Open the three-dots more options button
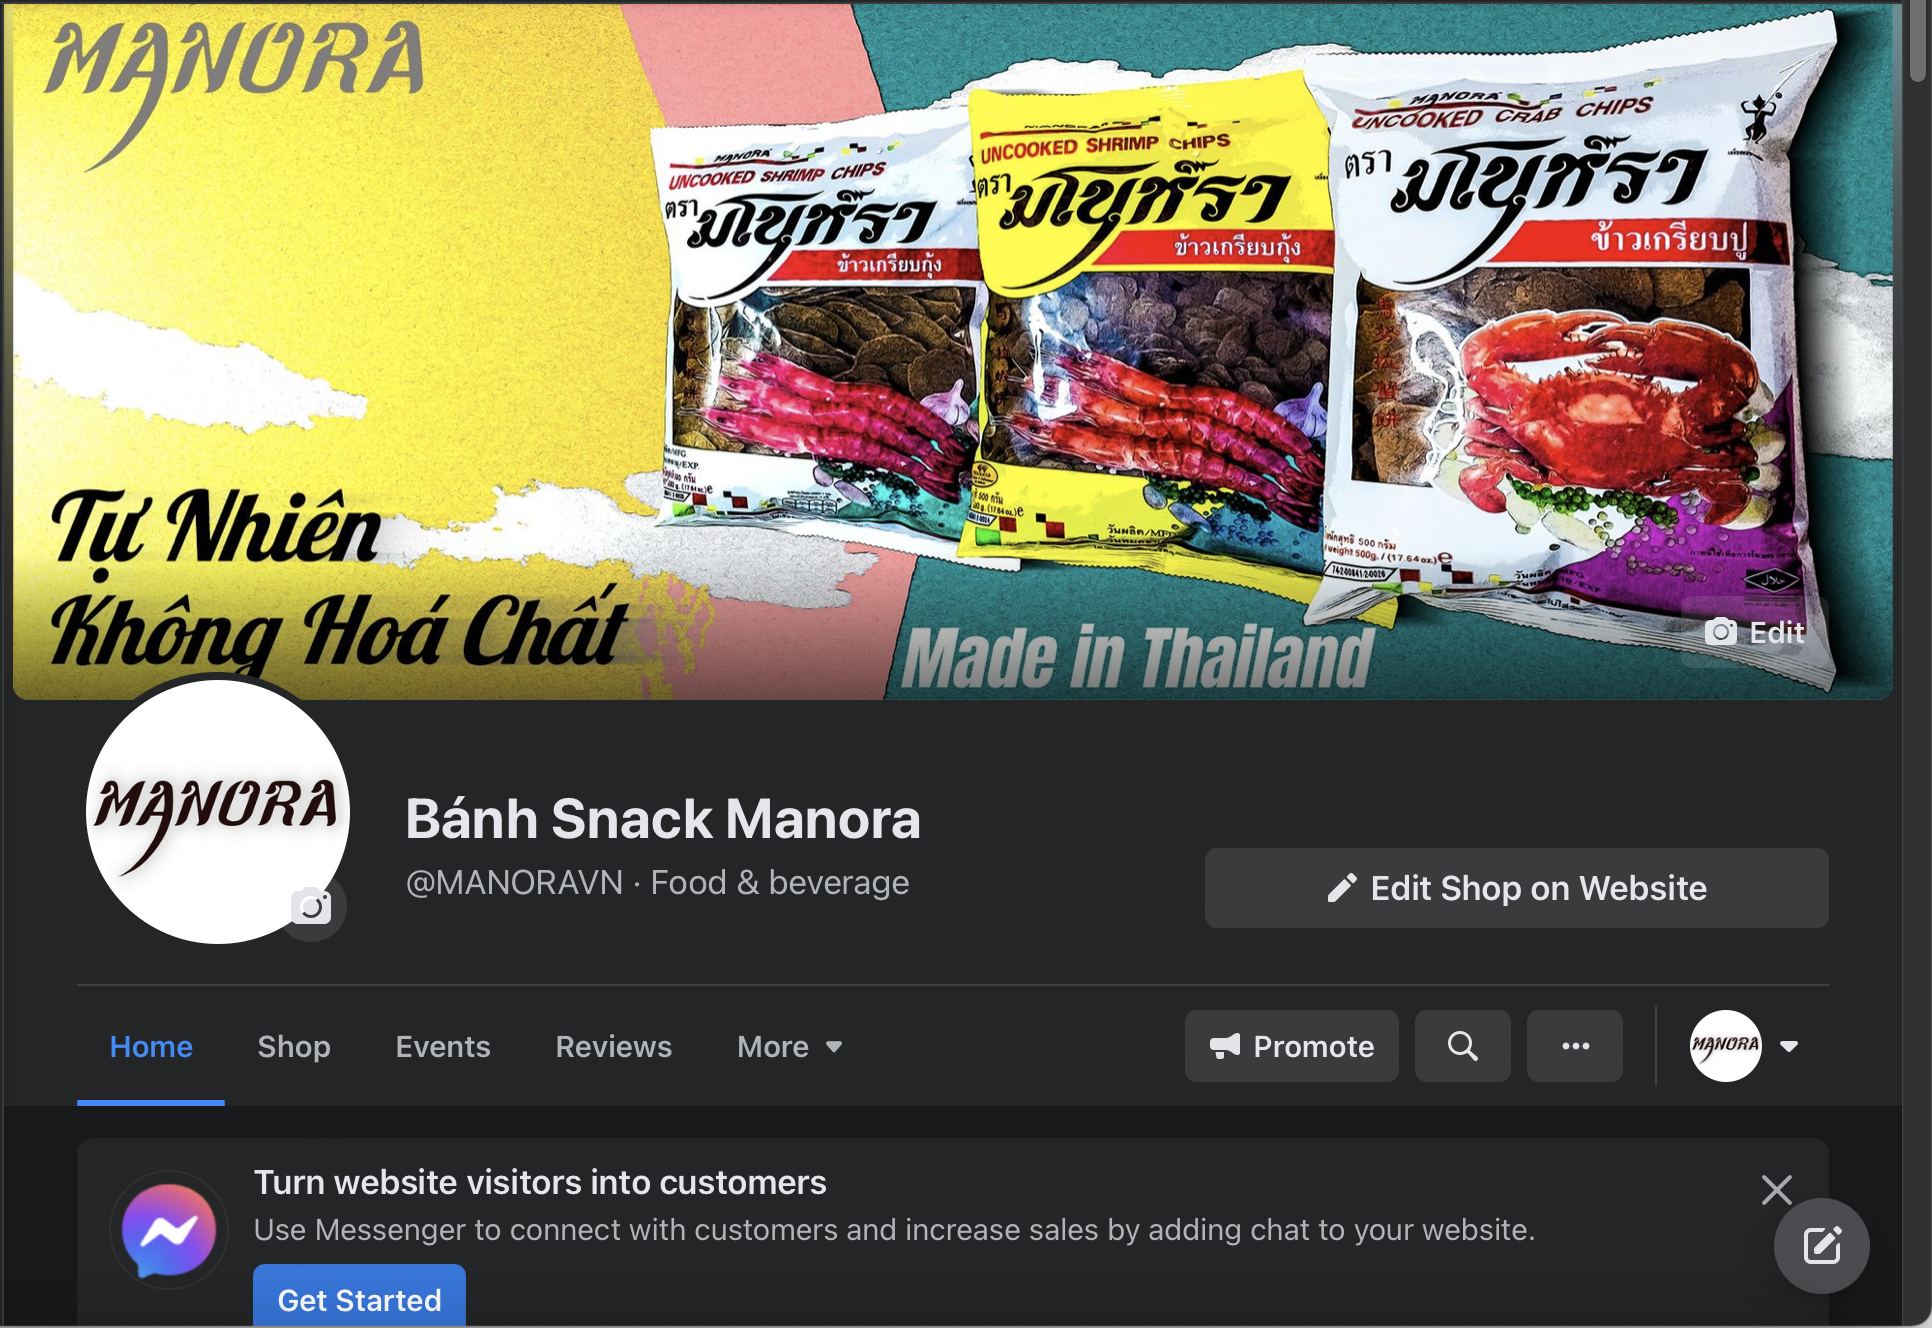The image size is (1932, 1328). pos(1575,1046)
